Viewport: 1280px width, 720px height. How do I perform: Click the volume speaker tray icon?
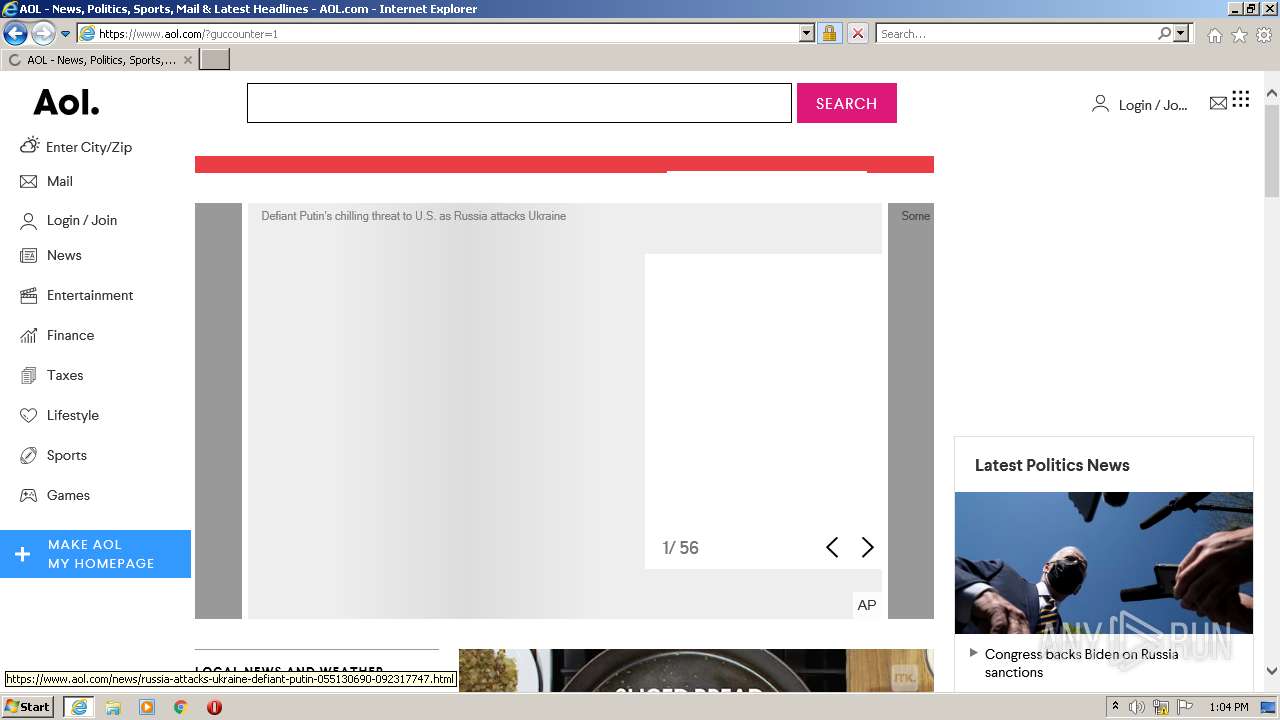point(1137,707)
